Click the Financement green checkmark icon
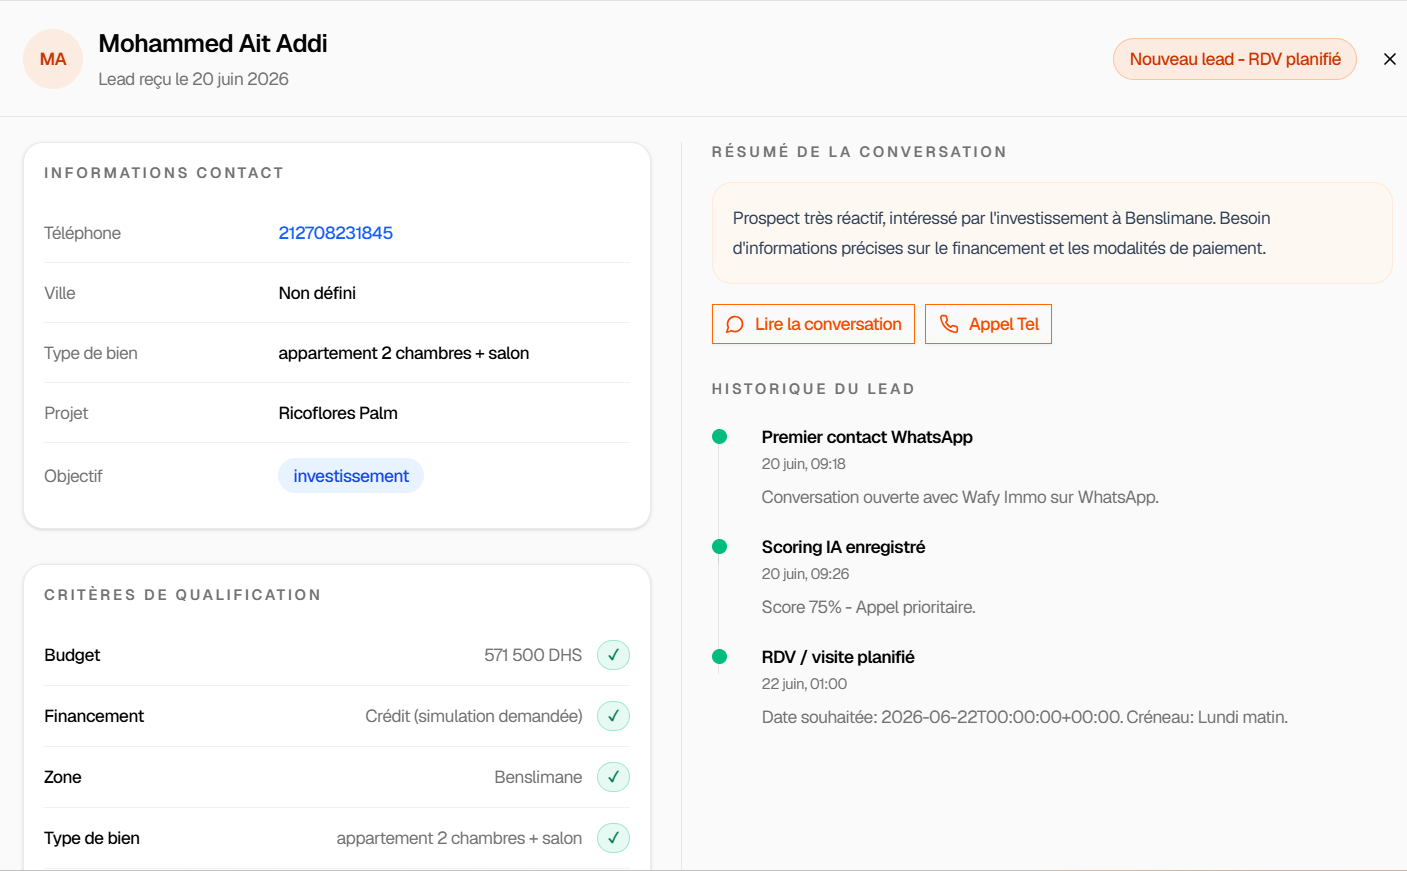The image size is (1407, 871). click(x=613, y=716)
